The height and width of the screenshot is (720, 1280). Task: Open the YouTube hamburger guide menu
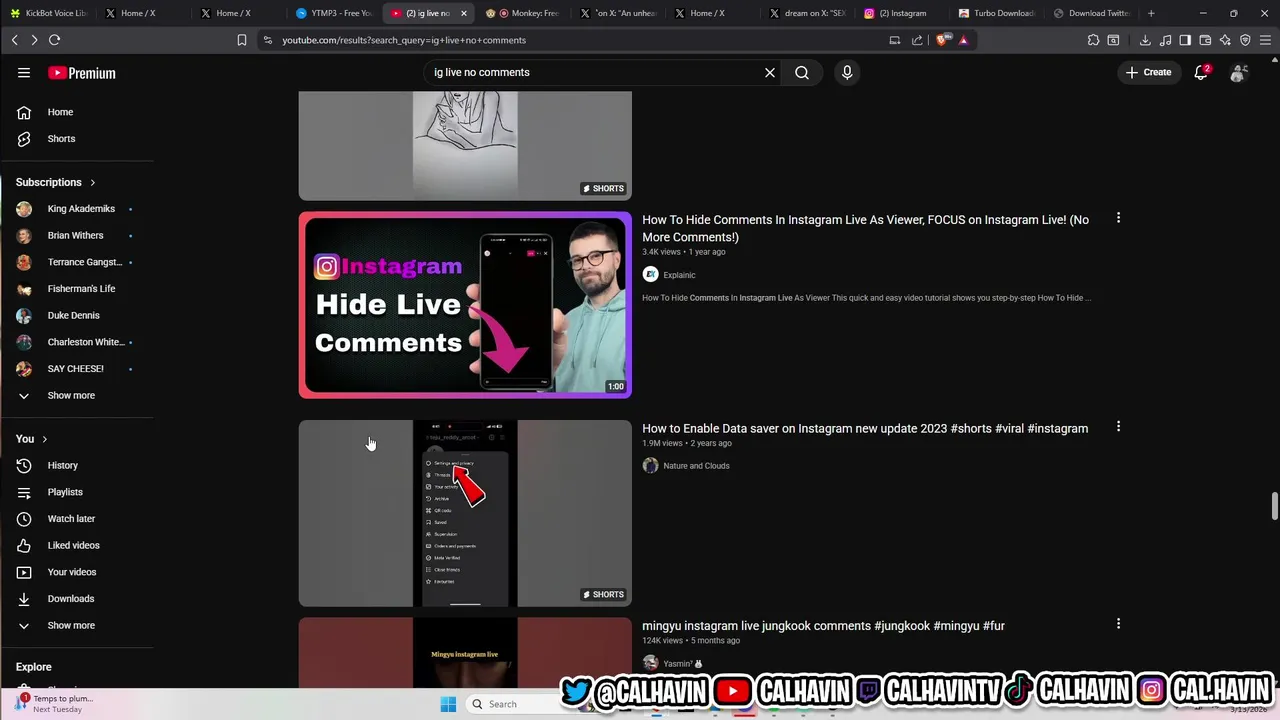coord(24,72)
